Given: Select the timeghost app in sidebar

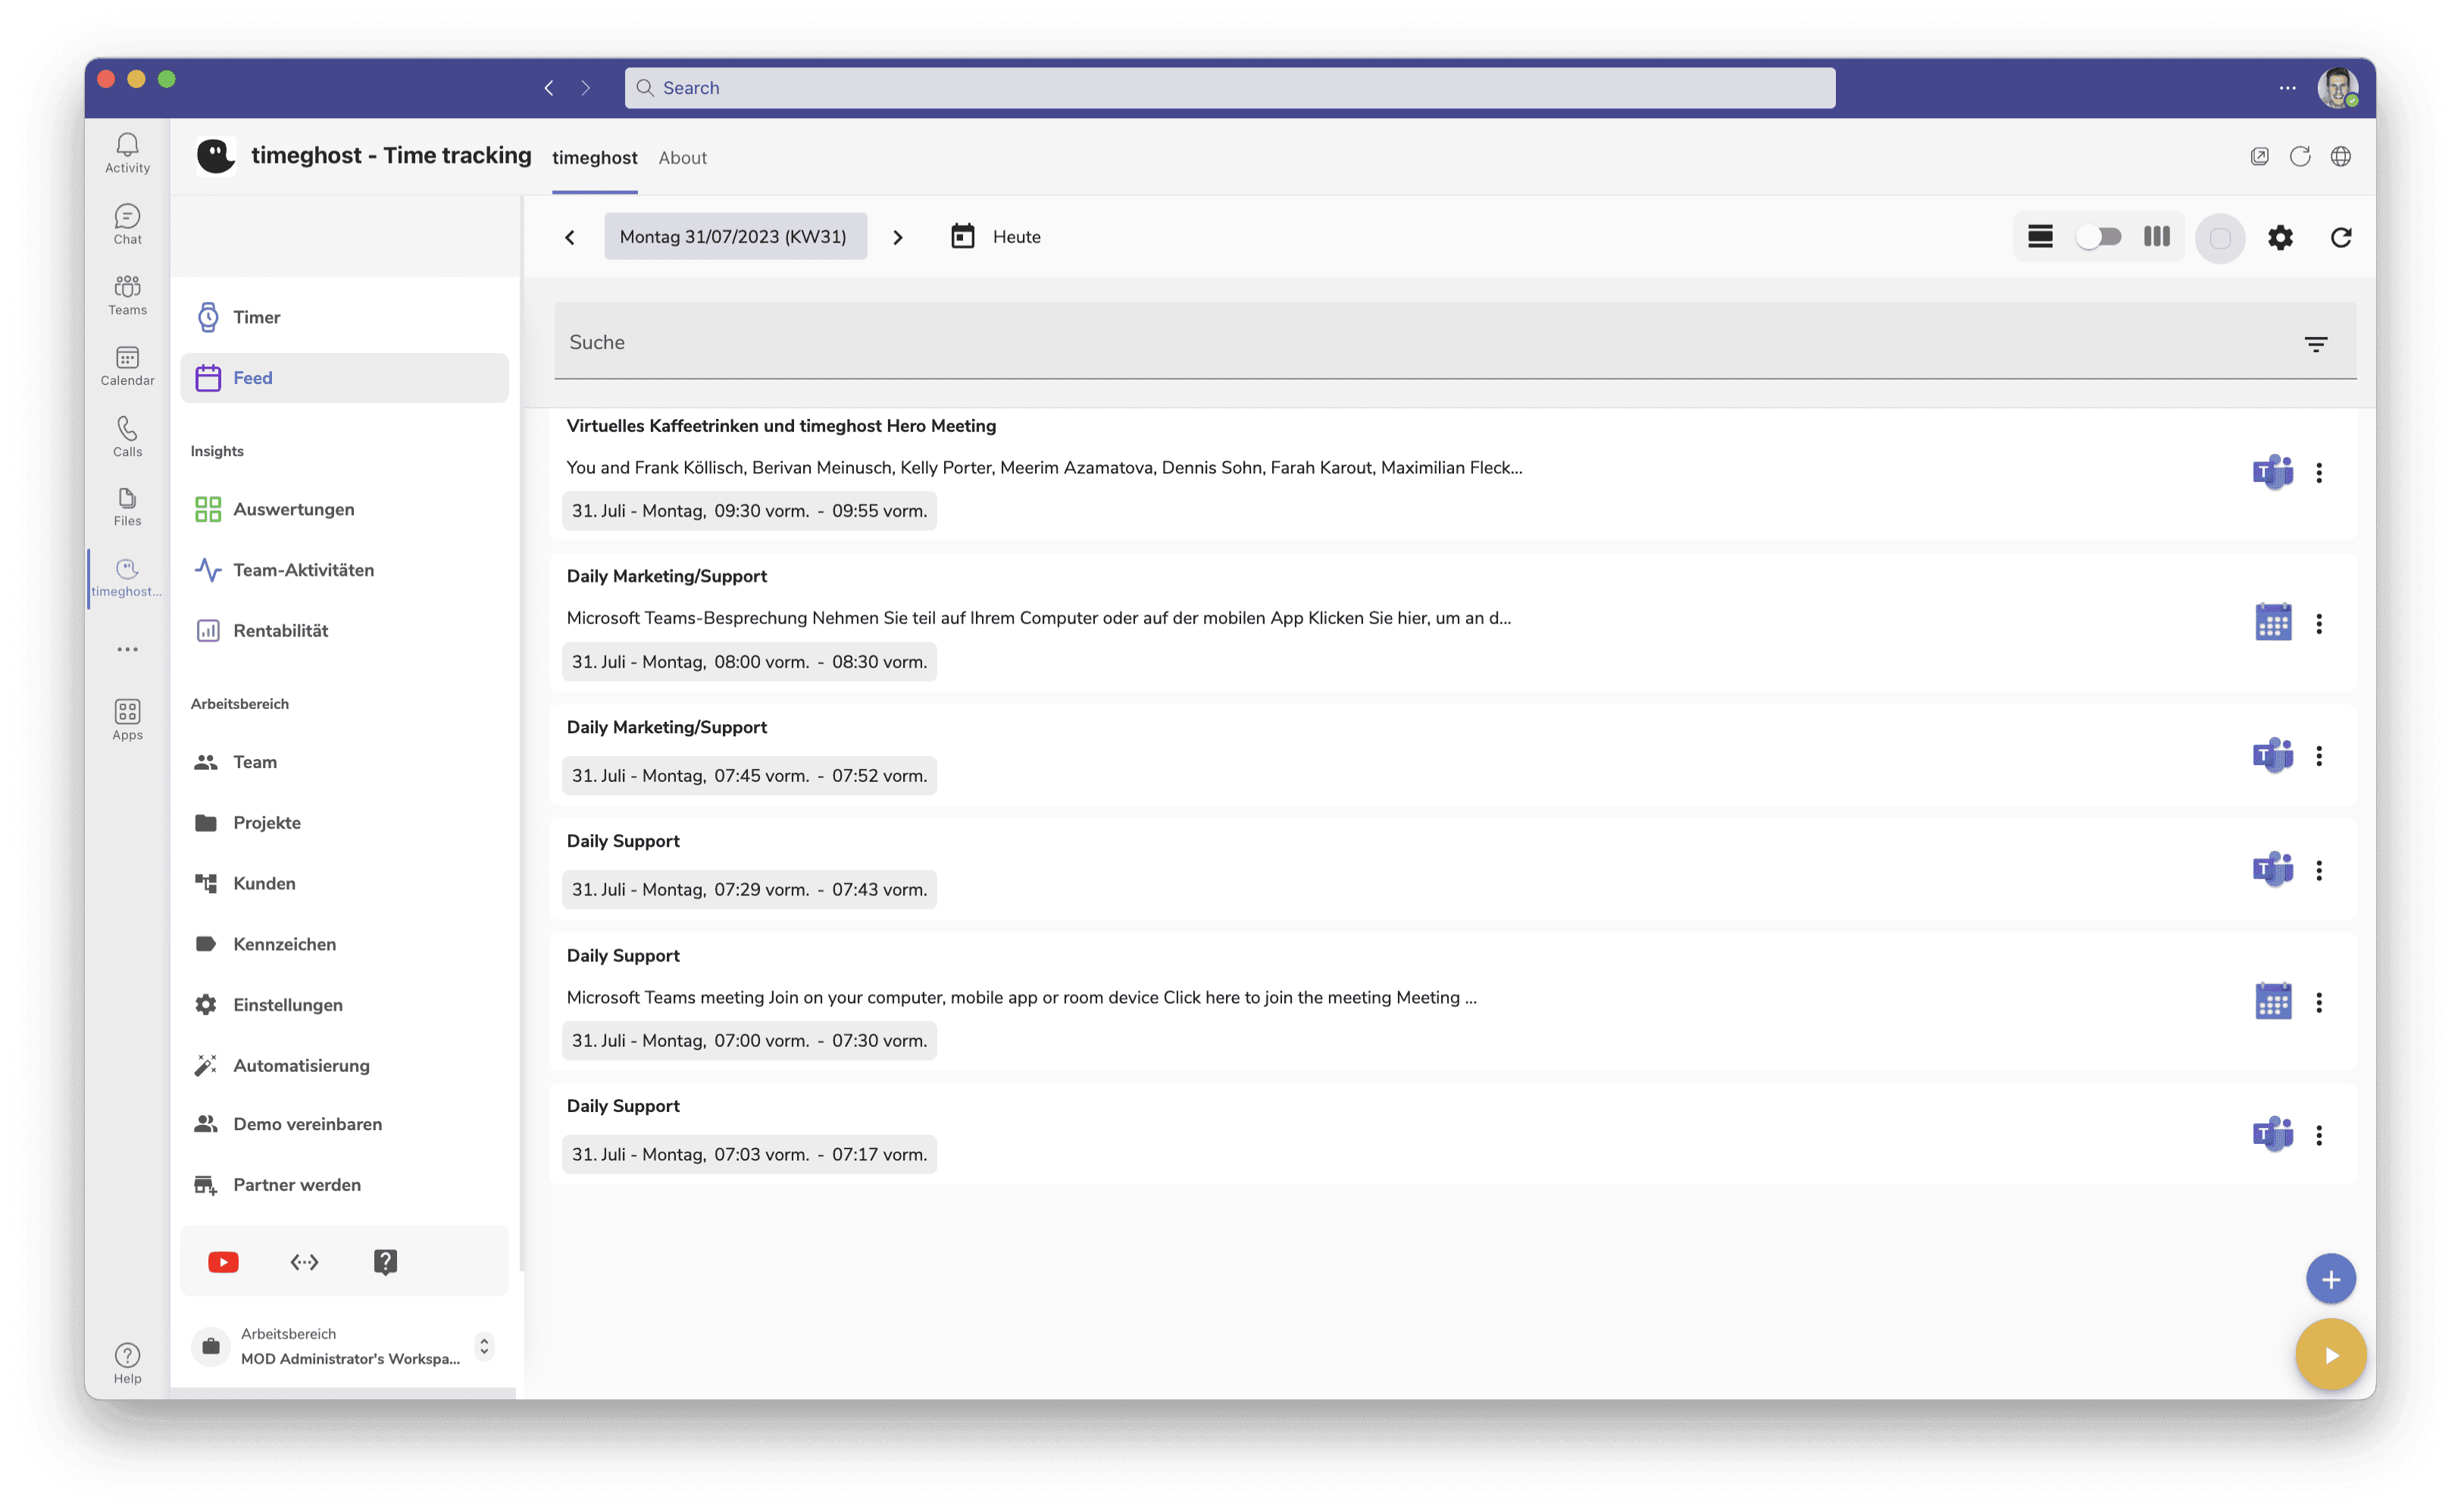Looking at the screenshot, I should (127, 578).
